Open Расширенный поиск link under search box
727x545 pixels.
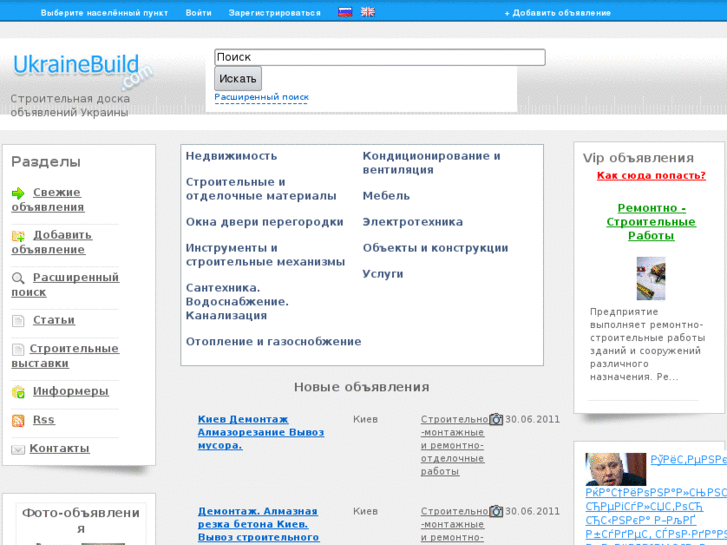(x=261, y=97)
